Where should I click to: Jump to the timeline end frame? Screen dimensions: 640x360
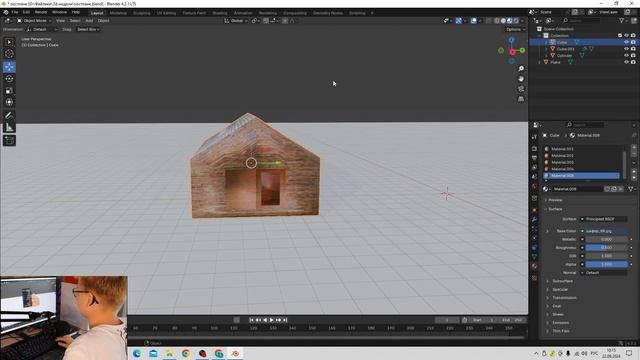(x=285, y=320)
